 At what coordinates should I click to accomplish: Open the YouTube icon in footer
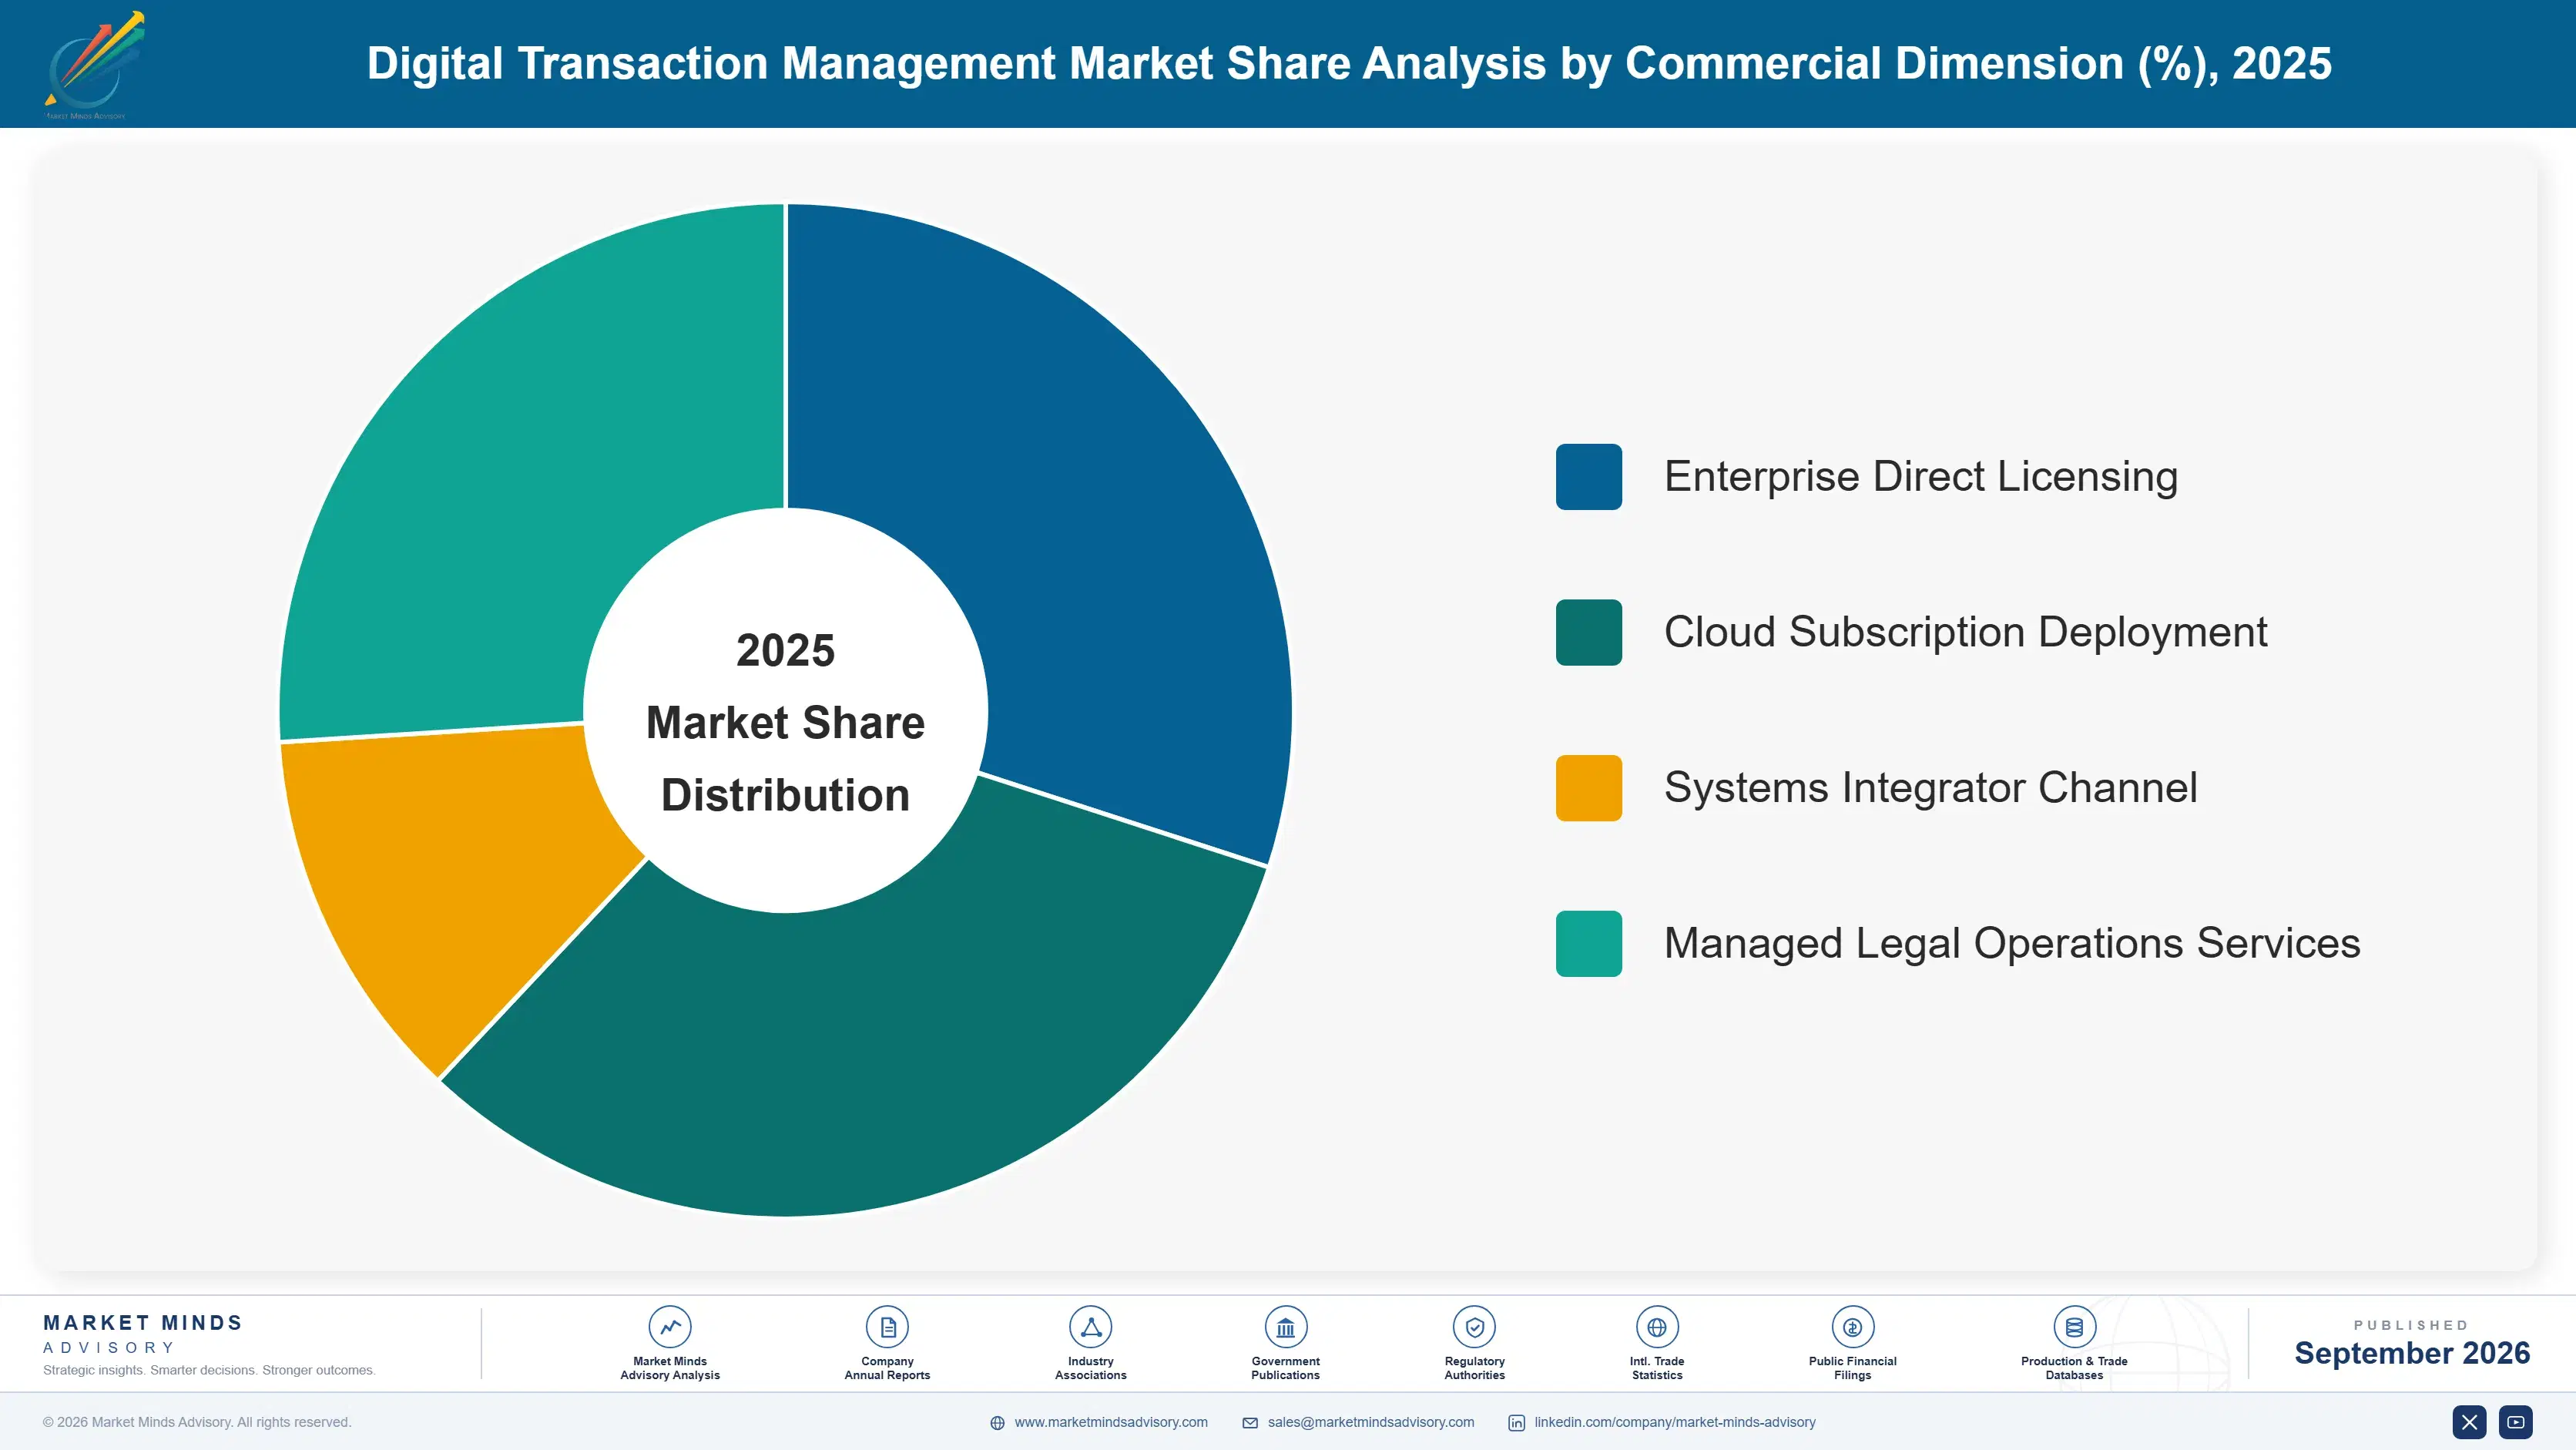point(2516,1422)
